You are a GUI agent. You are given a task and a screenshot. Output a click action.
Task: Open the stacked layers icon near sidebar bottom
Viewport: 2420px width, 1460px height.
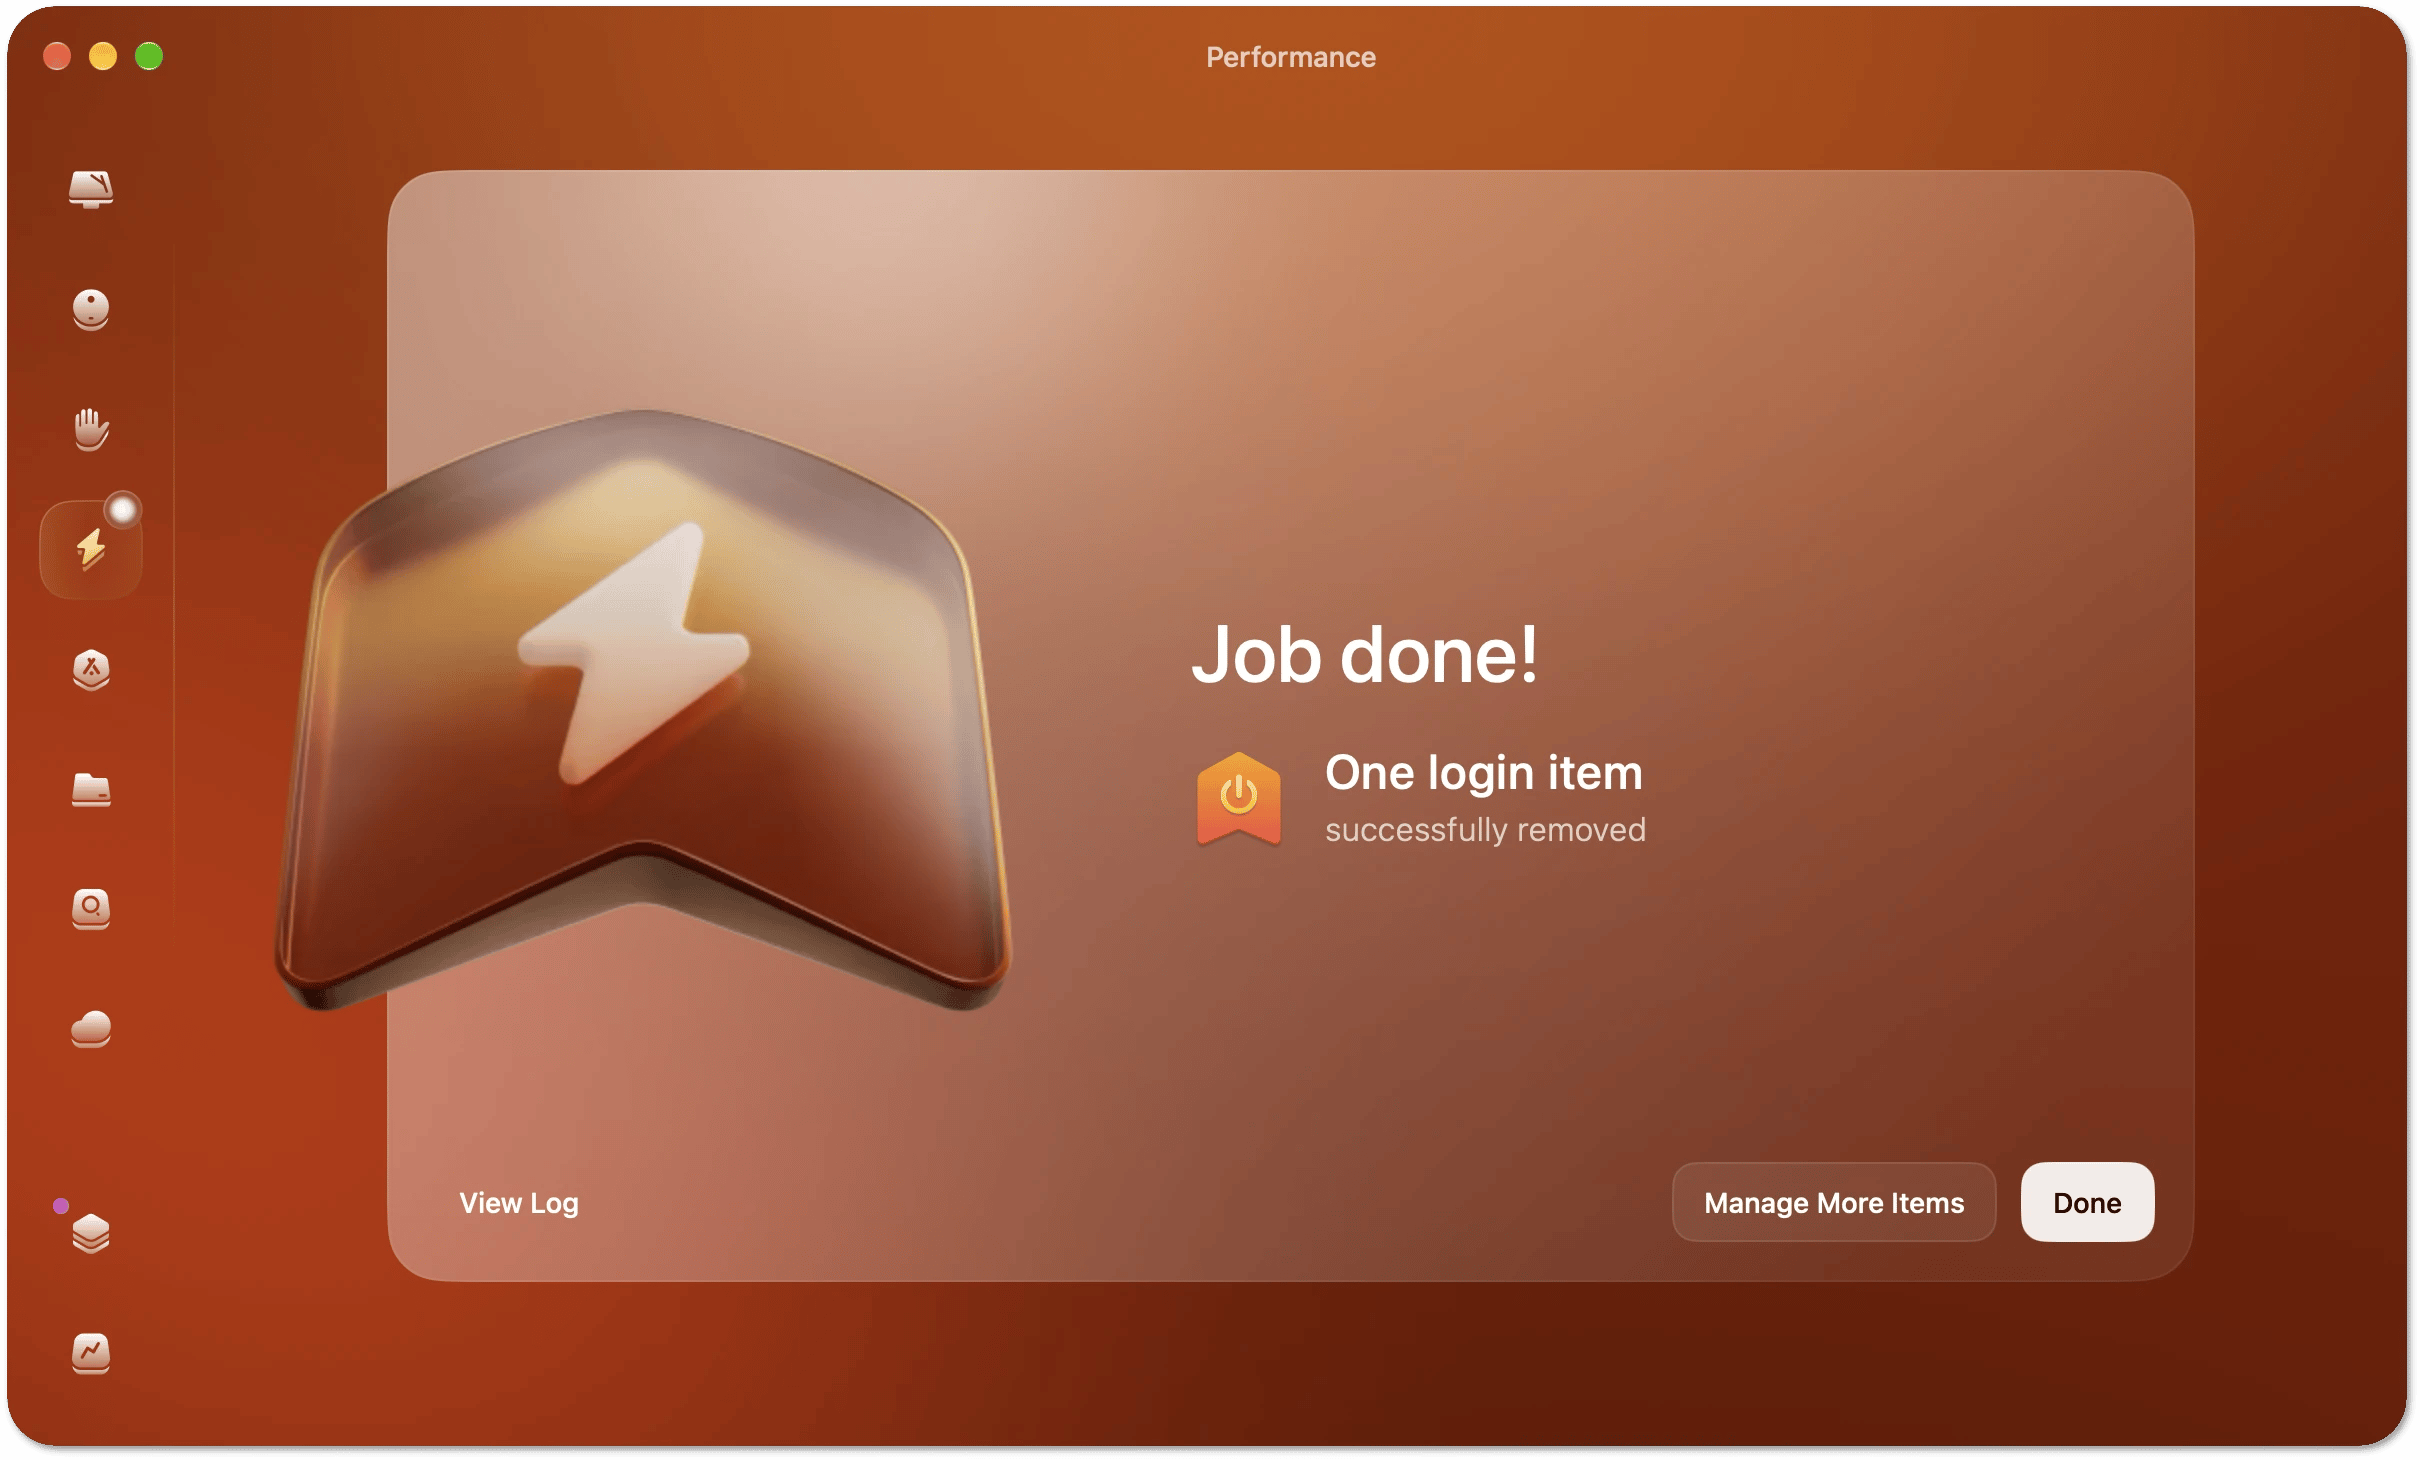tap(91, 1233)
